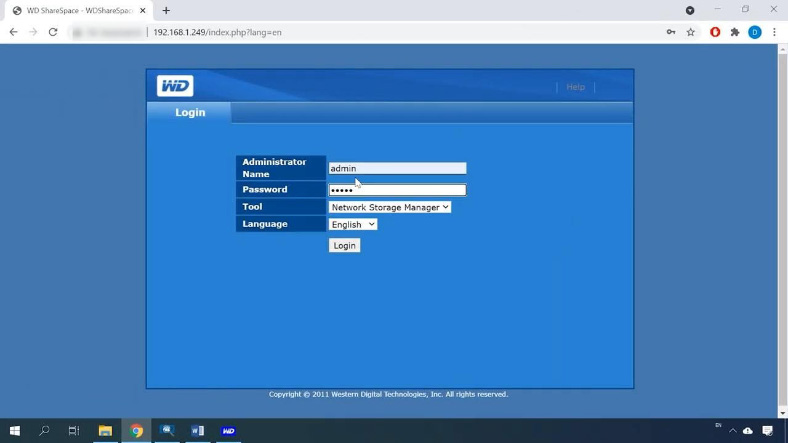Focus the Password input field
788x443 pixels.
(x=397, y=190)
